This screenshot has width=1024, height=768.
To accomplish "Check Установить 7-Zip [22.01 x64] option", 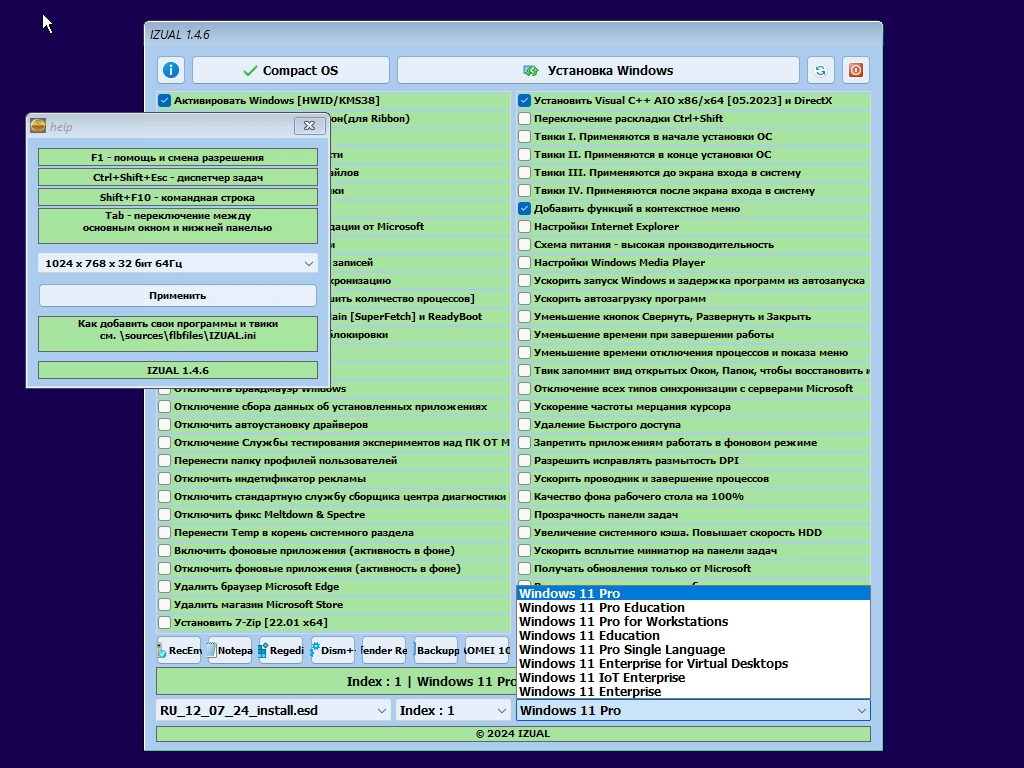I will (x=165, y=622).
